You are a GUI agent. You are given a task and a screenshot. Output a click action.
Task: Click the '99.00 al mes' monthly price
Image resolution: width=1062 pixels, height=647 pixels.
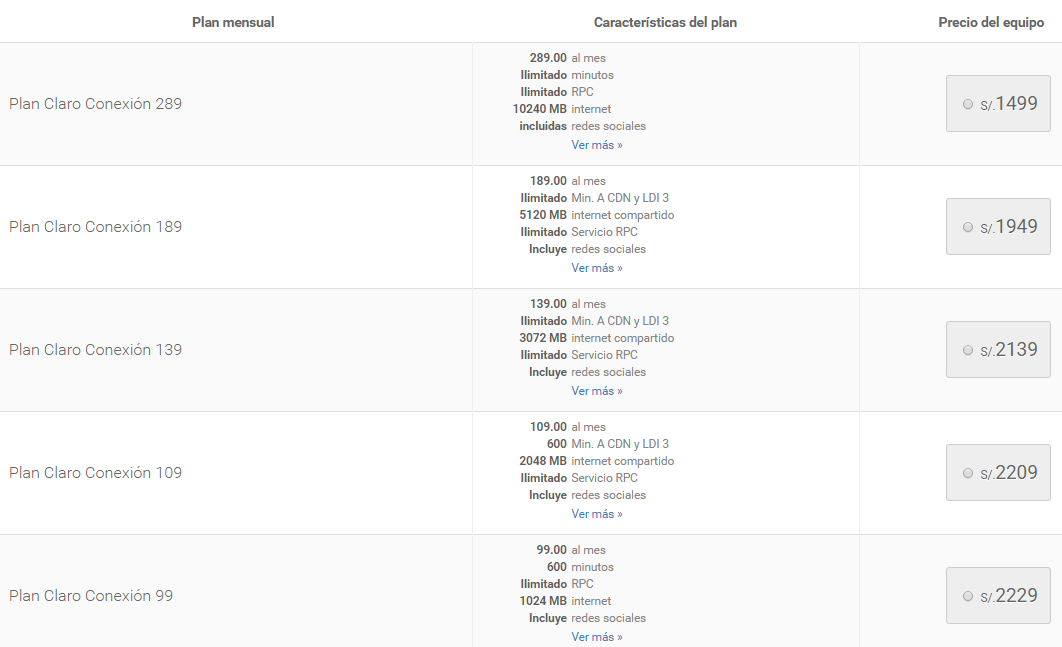click(571, 550)
